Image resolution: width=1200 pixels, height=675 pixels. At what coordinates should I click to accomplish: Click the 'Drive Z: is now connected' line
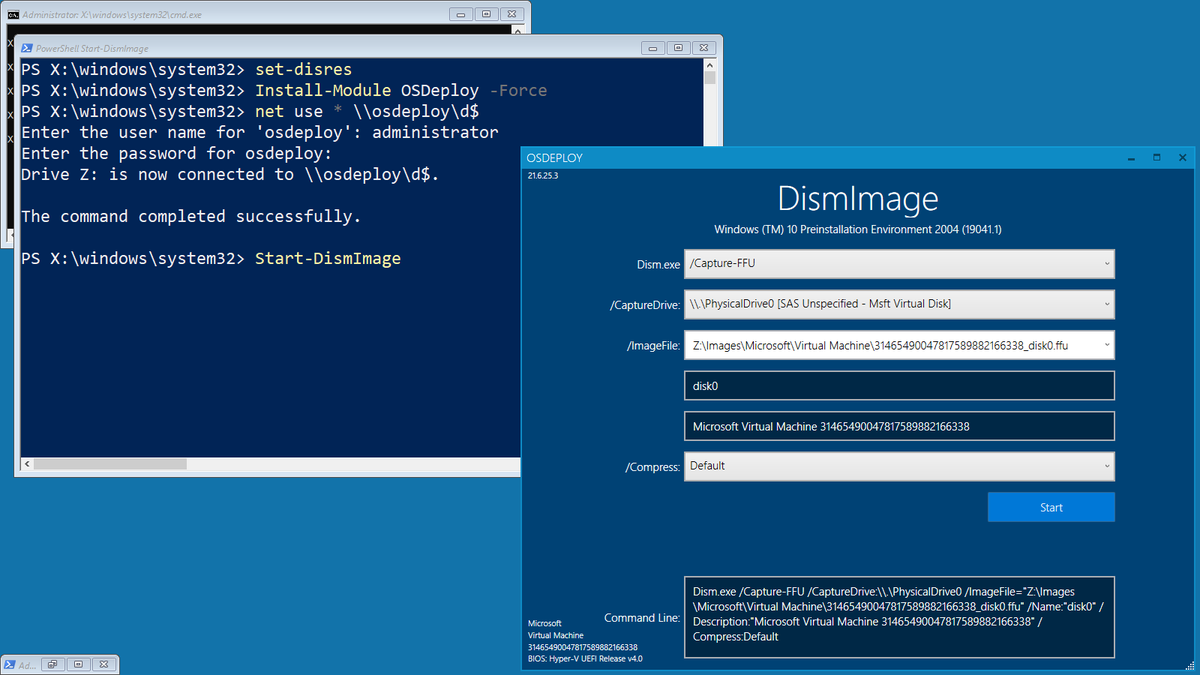(x=230, y=174)
